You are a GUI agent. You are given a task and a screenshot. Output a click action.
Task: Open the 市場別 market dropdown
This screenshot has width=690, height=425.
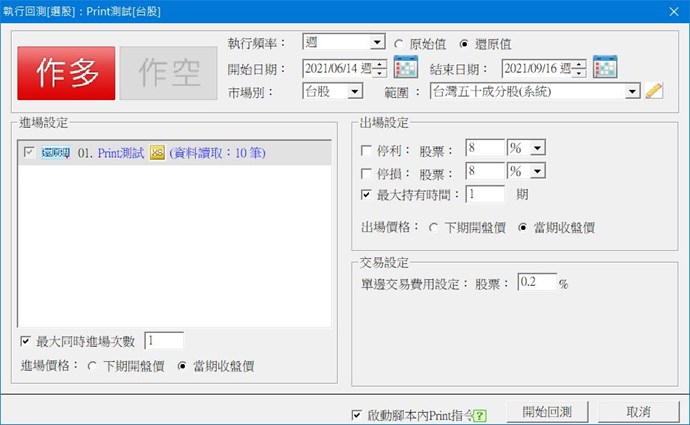[x=354, y=92]
